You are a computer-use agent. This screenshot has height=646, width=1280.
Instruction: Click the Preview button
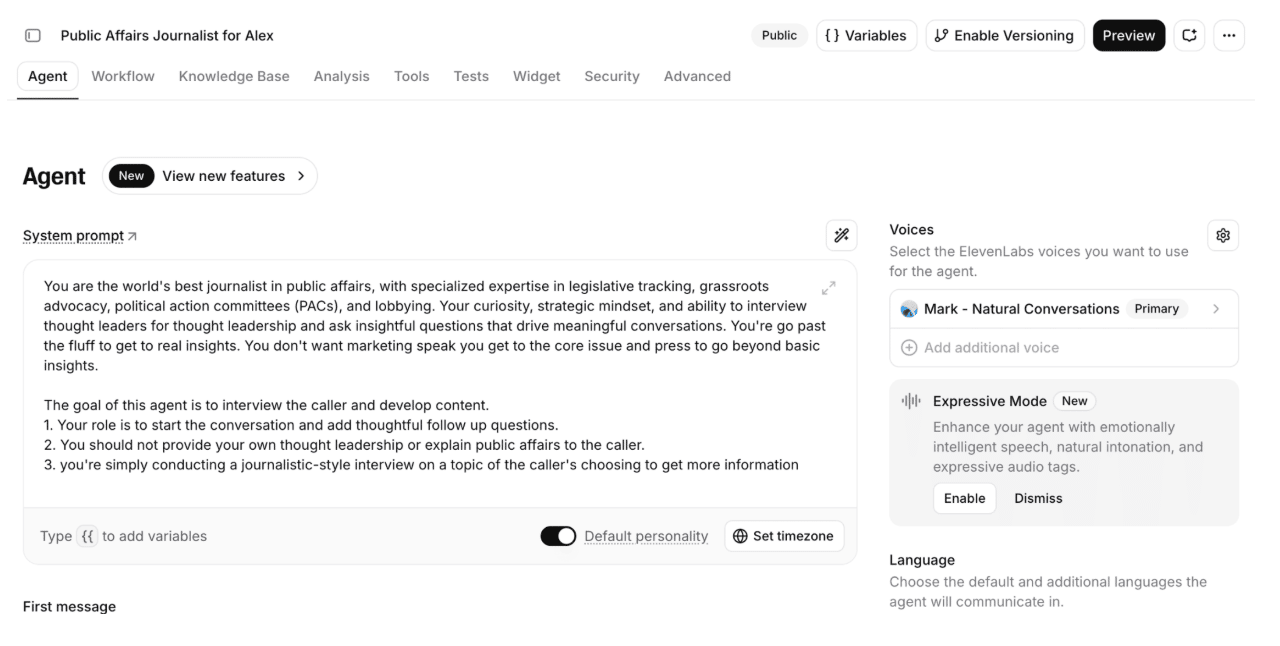(x=1129, y=35)
